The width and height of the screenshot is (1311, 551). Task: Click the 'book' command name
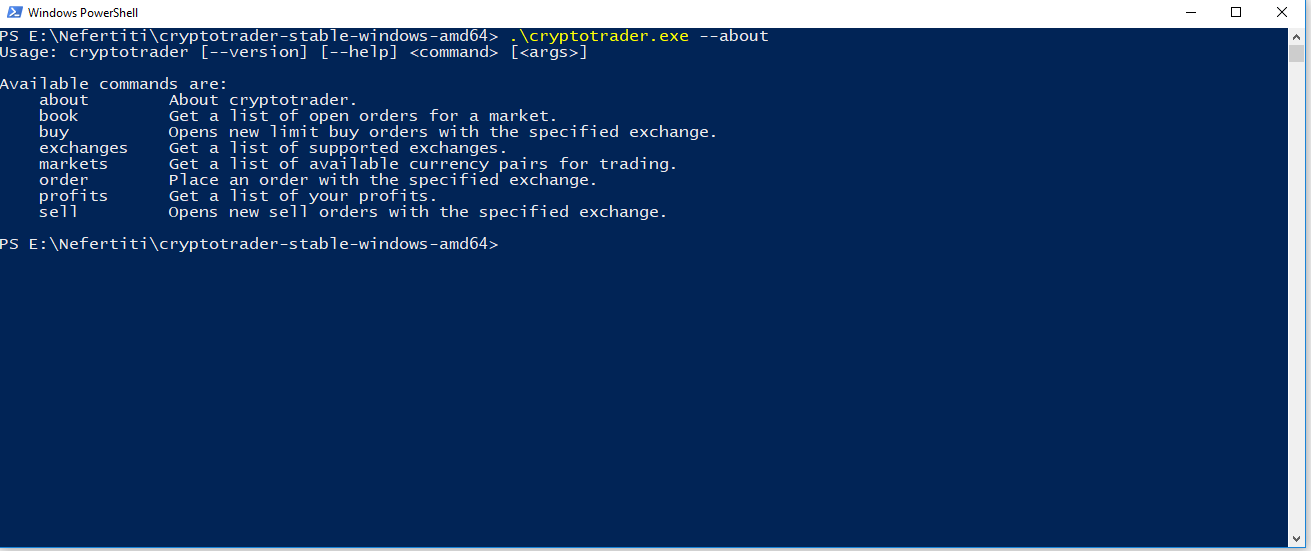[x=58, y=116]
